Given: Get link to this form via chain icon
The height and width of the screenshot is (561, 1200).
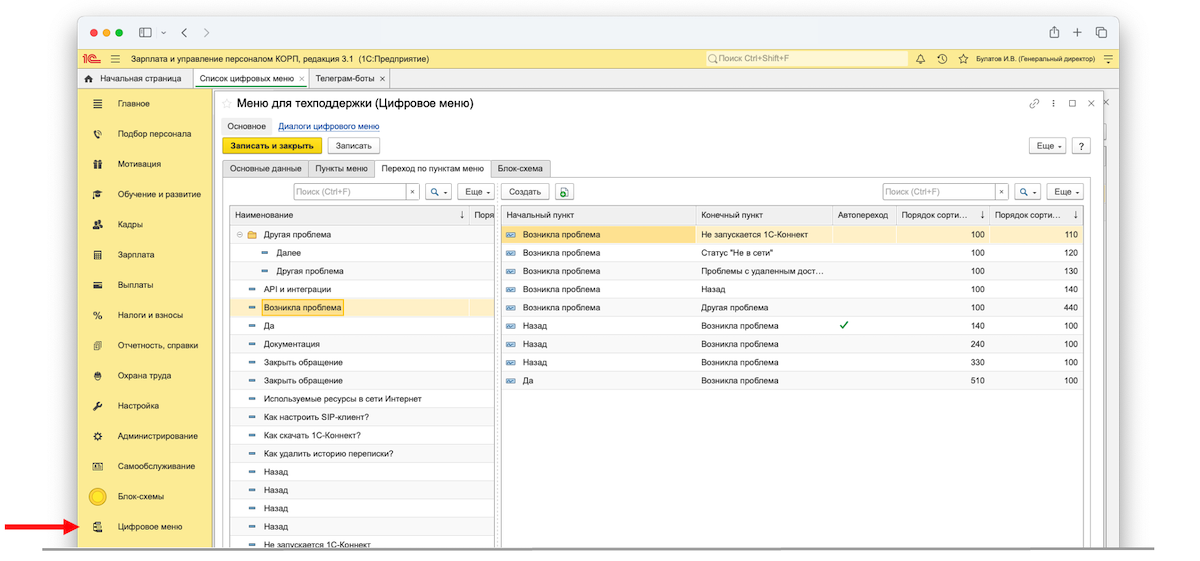Looking at the screenshot, I should click(1034, 104).
